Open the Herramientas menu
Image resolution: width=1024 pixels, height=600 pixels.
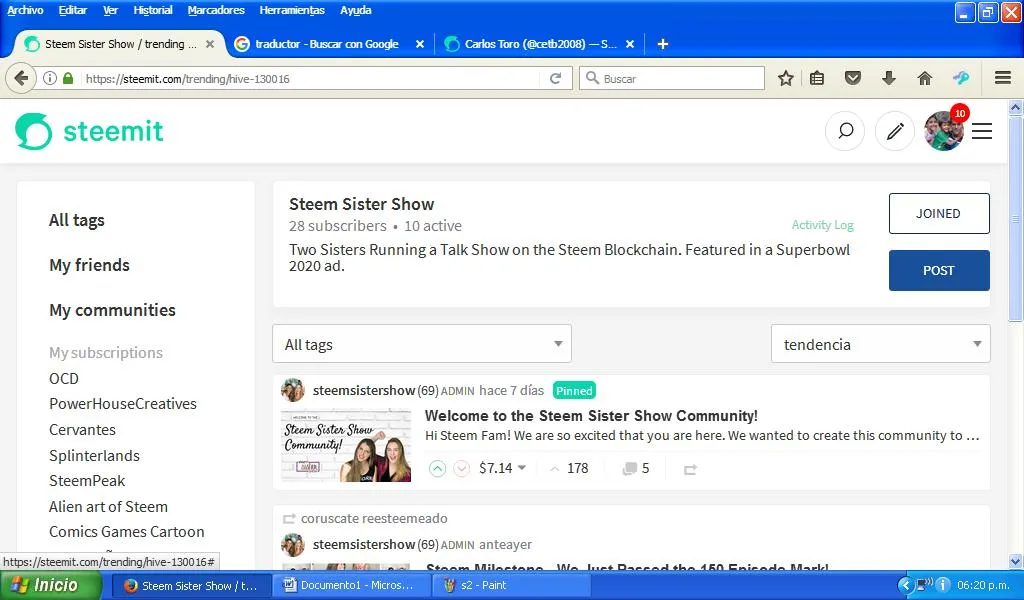click(292, 10)
